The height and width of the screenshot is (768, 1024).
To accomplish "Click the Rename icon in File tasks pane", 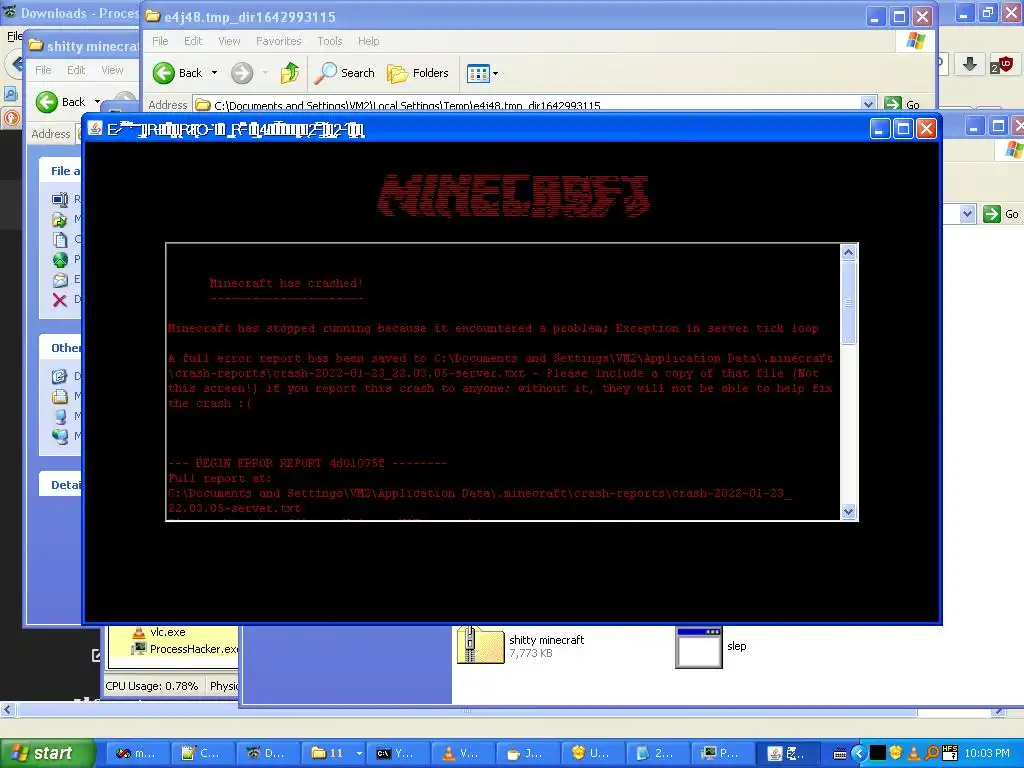I will tap(59, 200).
